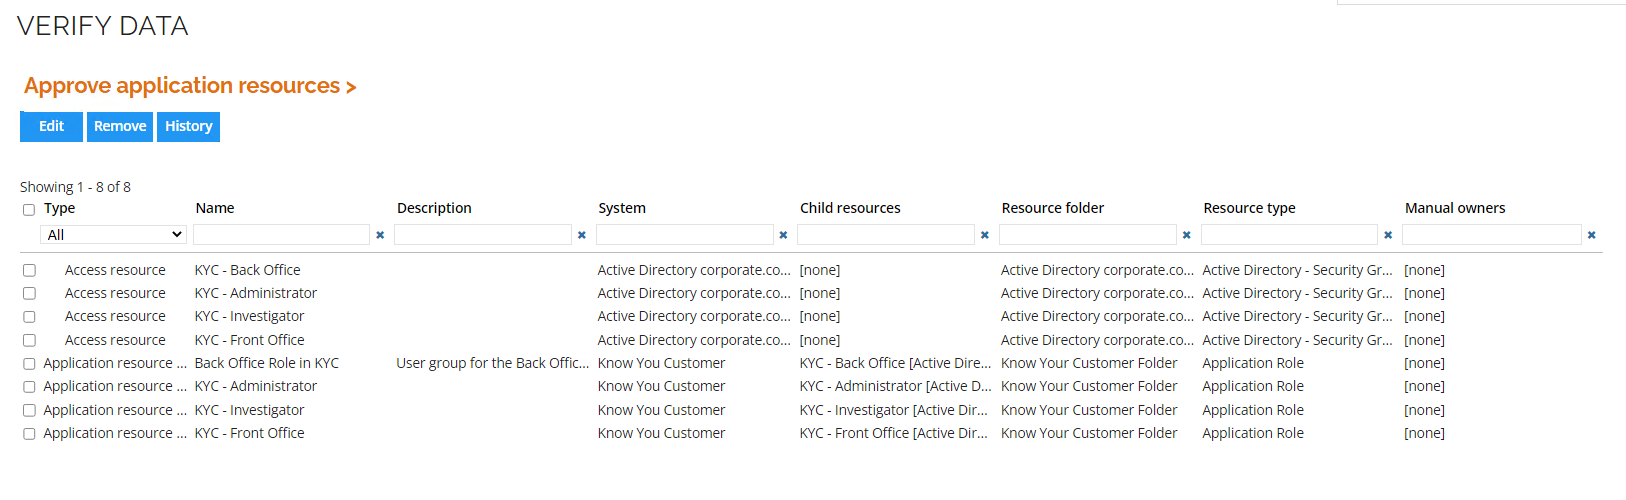The height and width of the screenshot is (500, 1626).
Task: Click the Edit button
Action: coord(51,126)
